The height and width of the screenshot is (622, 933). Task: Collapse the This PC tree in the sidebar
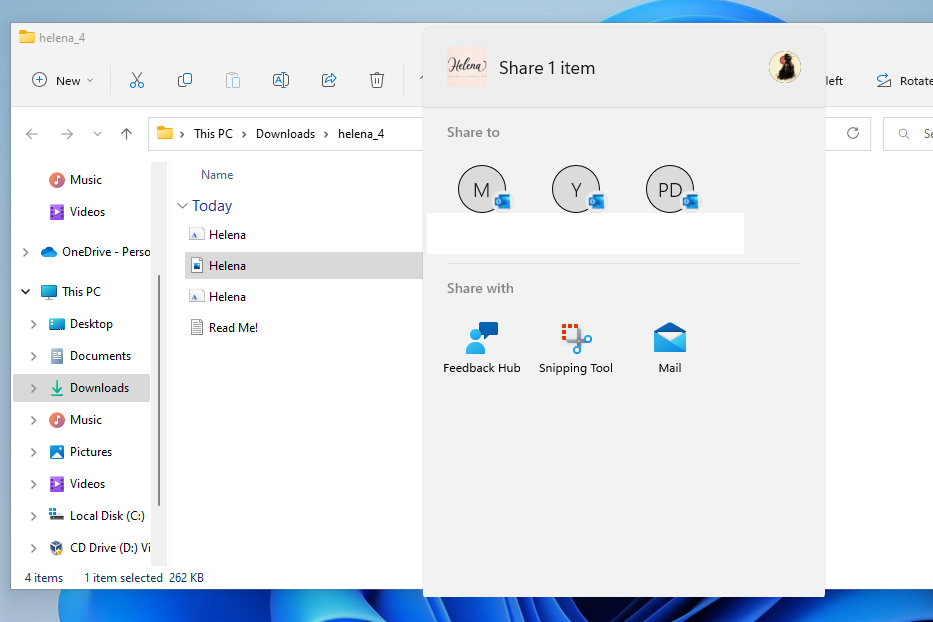(x=24, y=291)
